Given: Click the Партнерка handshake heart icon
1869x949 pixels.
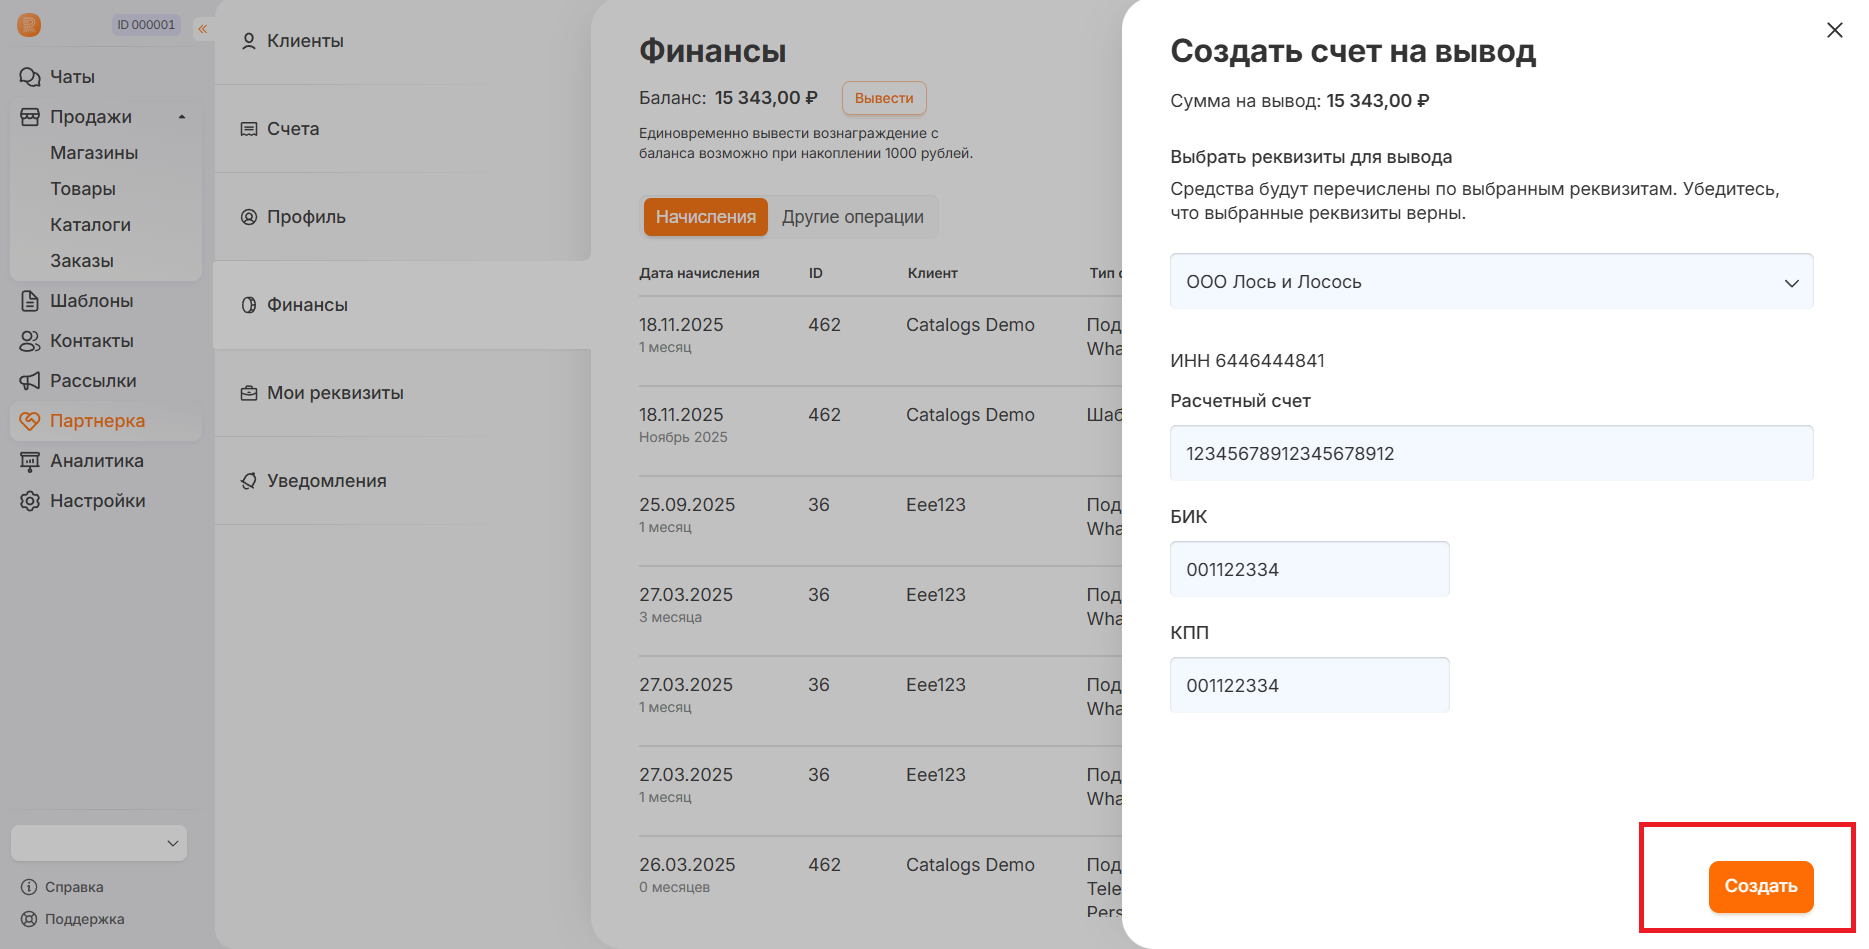Looking at the screenshot, I should (30, 421).
